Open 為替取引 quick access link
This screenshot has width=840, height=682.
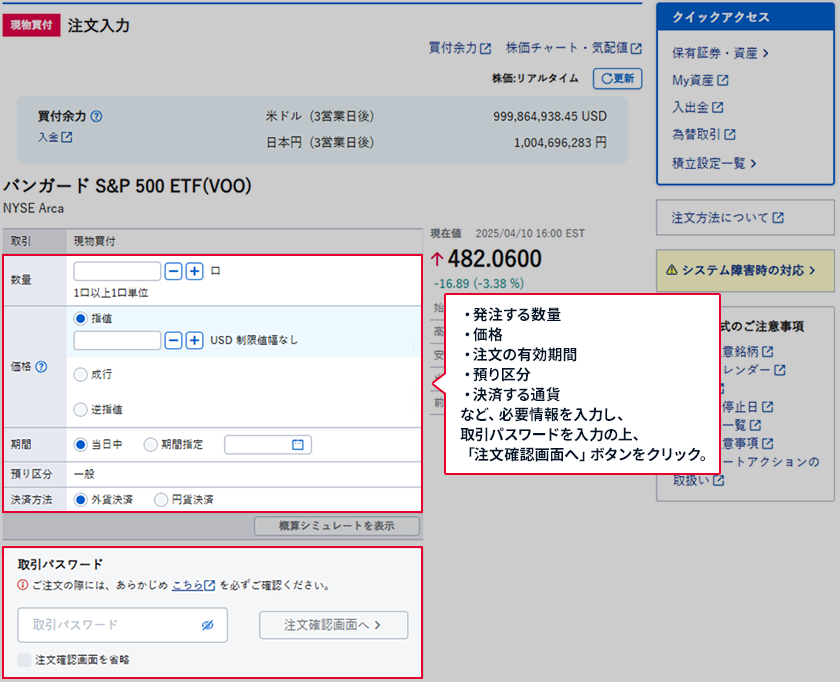(x=704, y=134)
